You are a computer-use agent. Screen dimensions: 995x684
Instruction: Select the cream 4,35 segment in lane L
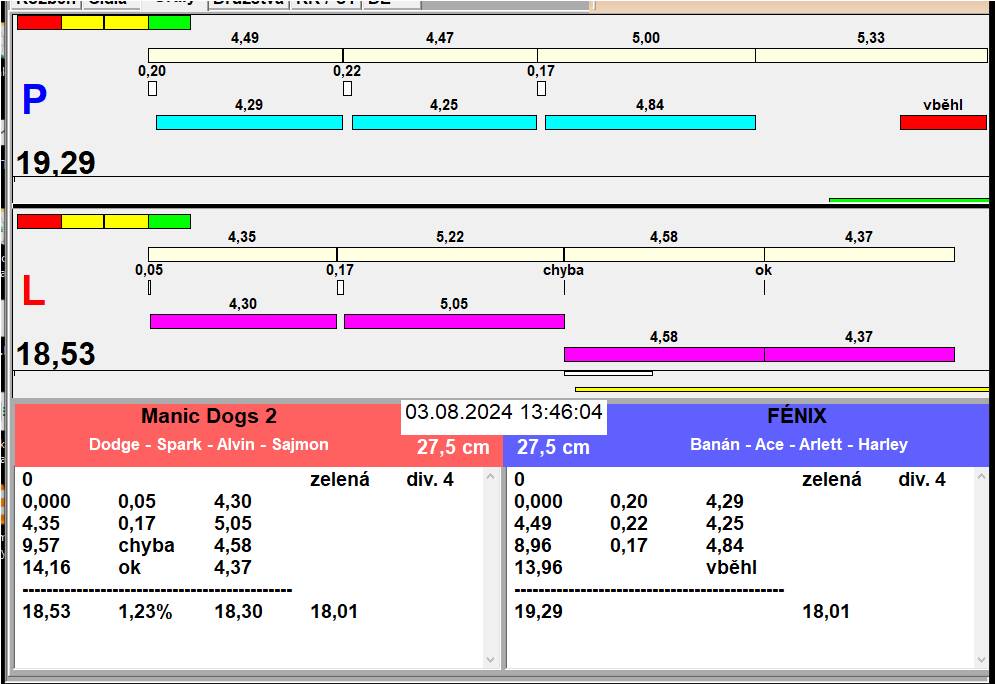point(242,254)
